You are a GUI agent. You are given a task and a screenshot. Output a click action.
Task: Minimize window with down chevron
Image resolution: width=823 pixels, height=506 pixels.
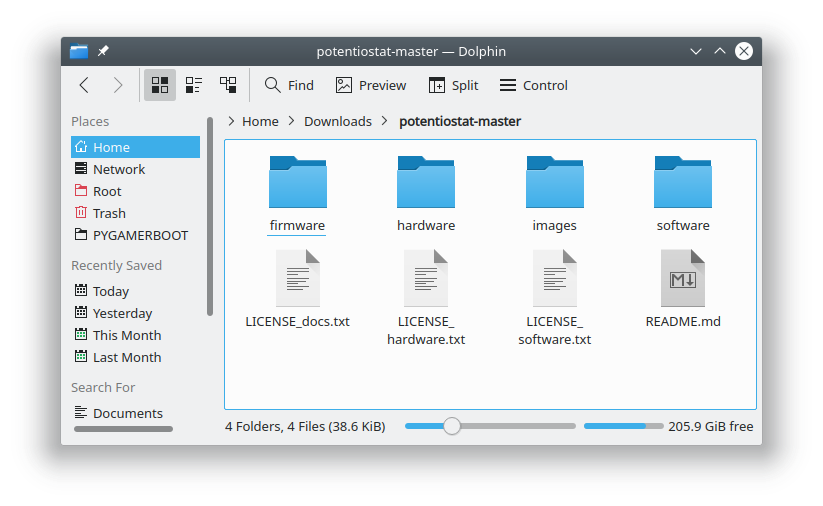click(695, 51)
